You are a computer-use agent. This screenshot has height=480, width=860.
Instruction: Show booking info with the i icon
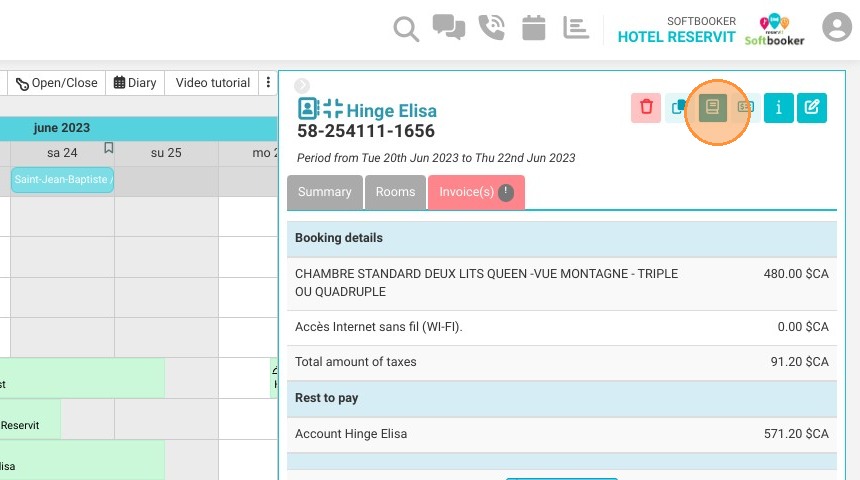click(778, 108)
